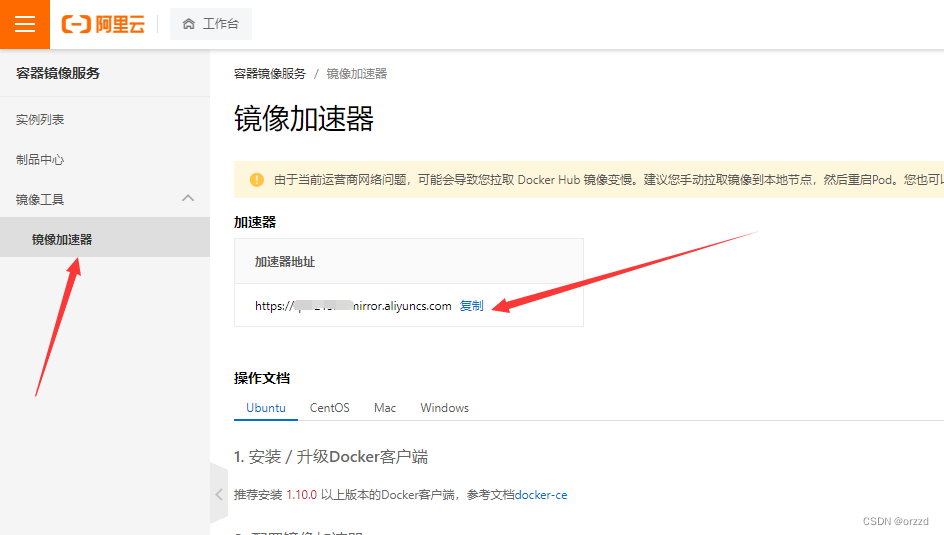Screen dimensions: 944x535
Task: Switch to the Ubuntu tab
Action: tap(266, 408)
